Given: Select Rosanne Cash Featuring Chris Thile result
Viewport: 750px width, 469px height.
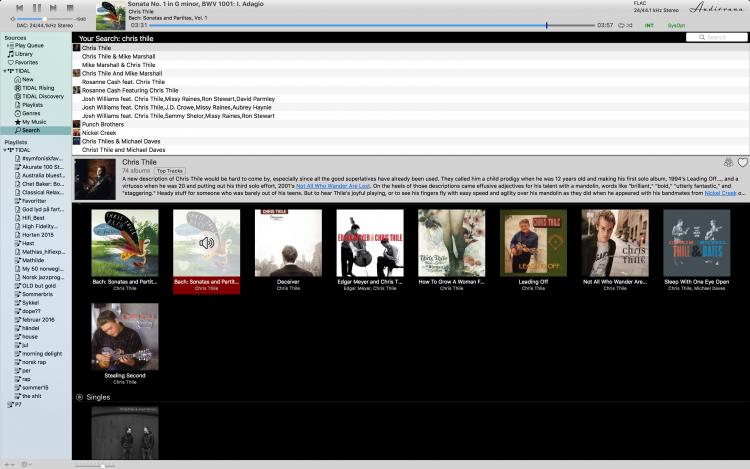Looking at the screenshot, I should (410, 90).
